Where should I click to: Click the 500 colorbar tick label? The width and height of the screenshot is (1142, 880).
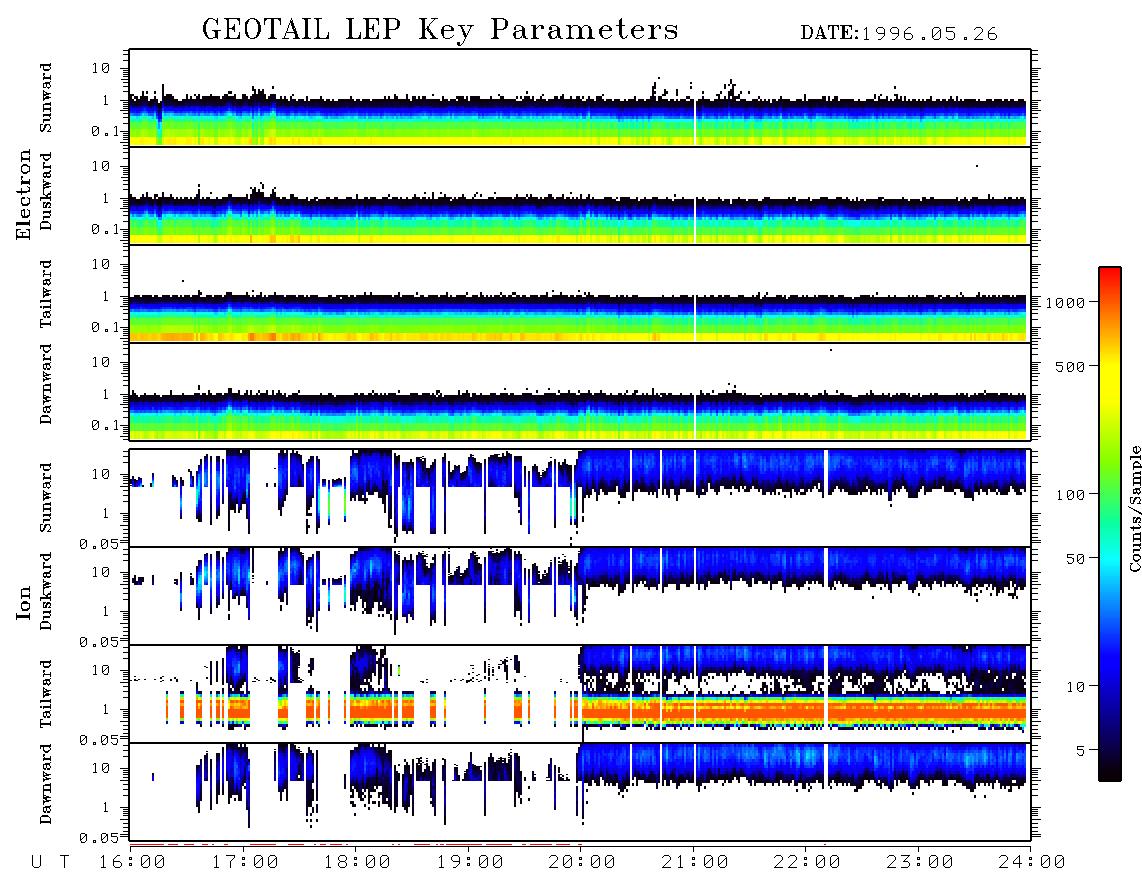tap(1070, 366)
